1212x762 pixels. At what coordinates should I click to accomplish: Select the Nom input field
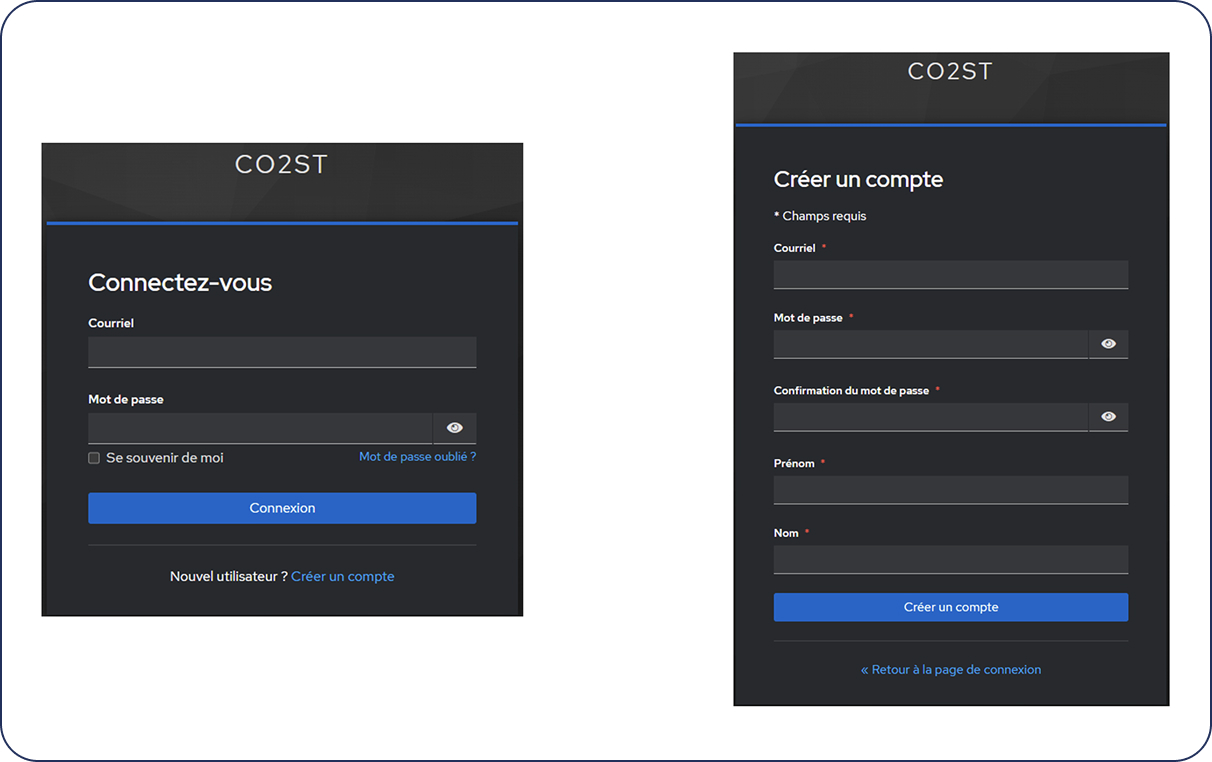pyautogui.click(x=950, y=560)
